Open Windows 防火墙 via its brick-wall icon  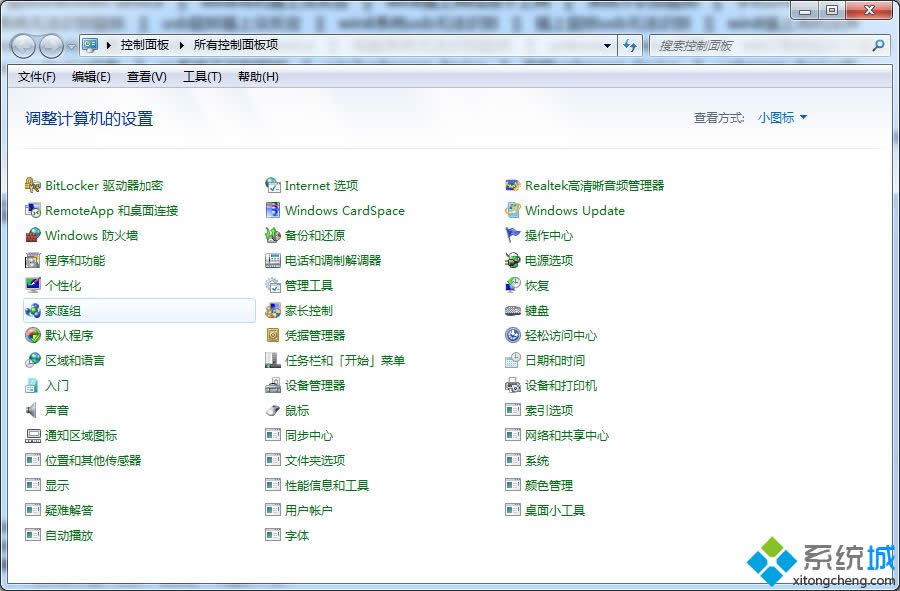point(33,235)
